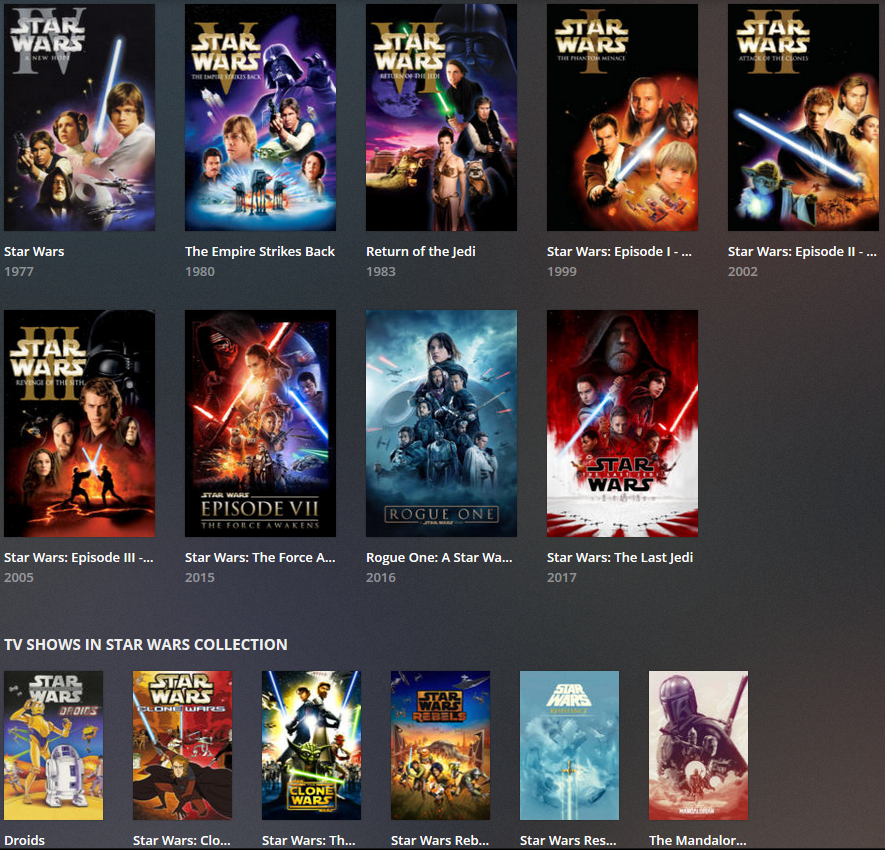This screenshot has height=850, width=885.
Task: Open the Star Wars Resistance poster
Action: [569, 745]
